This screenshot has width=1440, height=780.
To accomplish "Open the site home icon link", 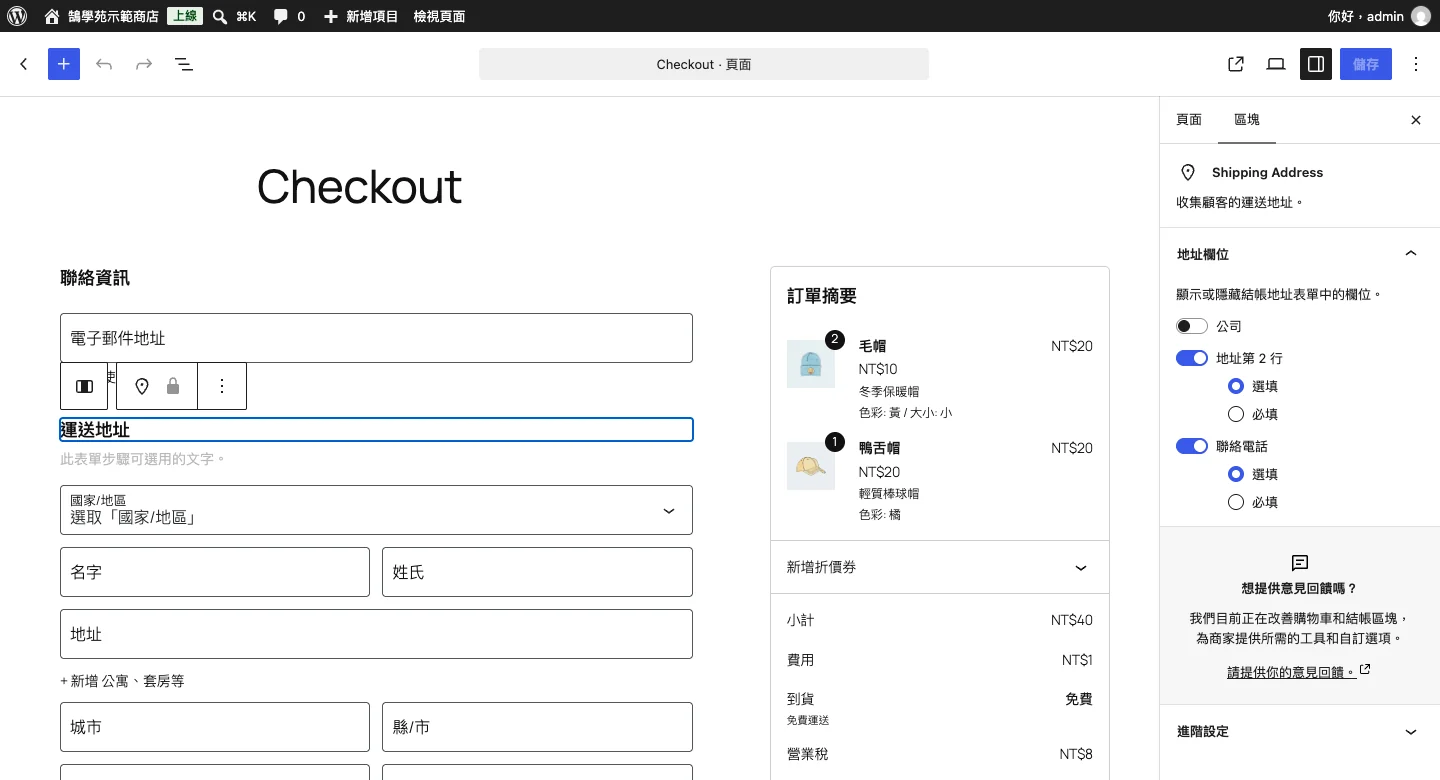I will (x=52, y=16).
